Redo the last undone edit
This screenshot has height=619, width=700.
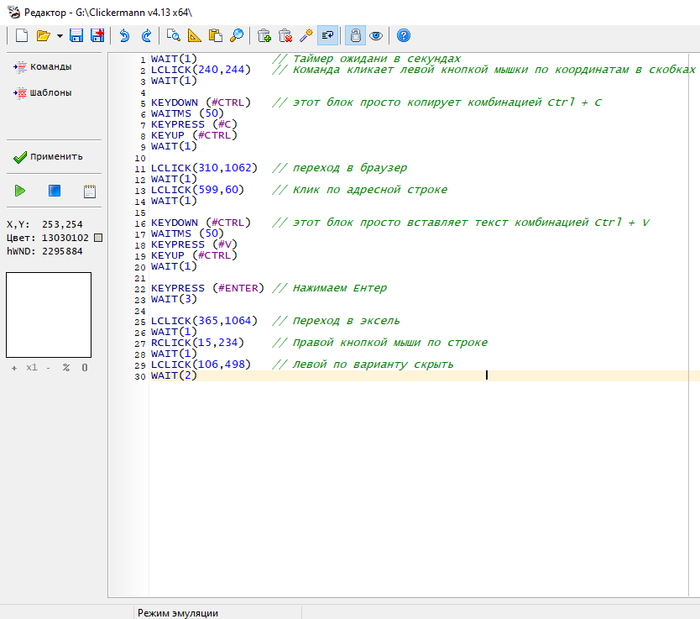pyautogui.click(x=147, y=36)
